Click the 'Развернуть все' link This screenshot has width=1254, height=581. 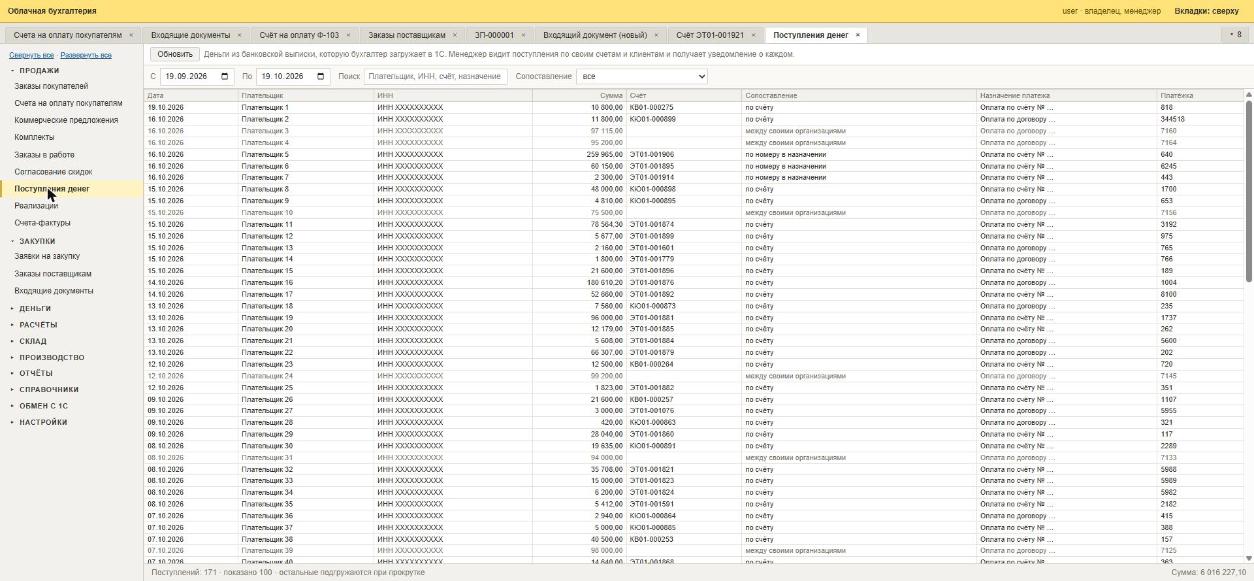click(86, 55)
